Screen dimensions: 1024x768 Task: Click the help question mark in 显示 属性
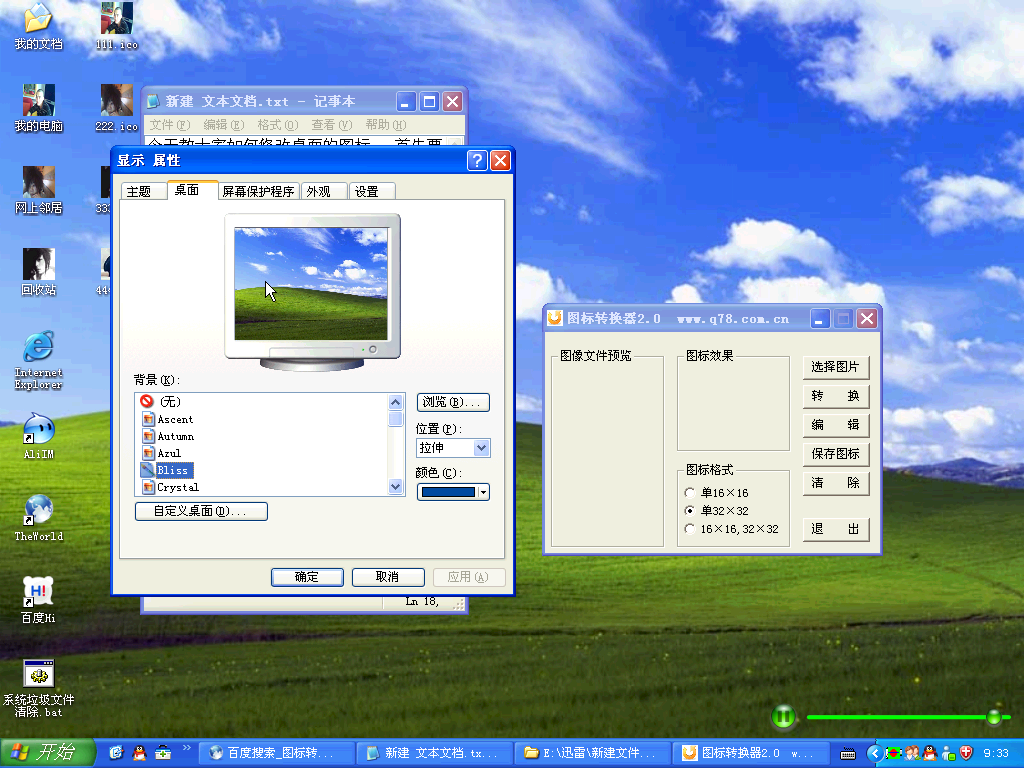[x=477, y=160]
